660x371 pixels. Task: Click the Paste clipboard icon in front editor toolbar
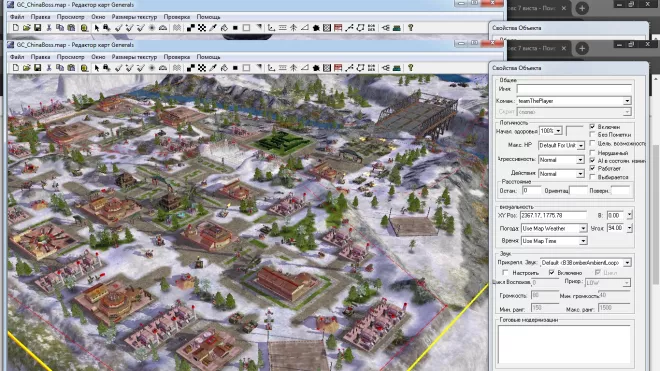click(x=71, y=68)
